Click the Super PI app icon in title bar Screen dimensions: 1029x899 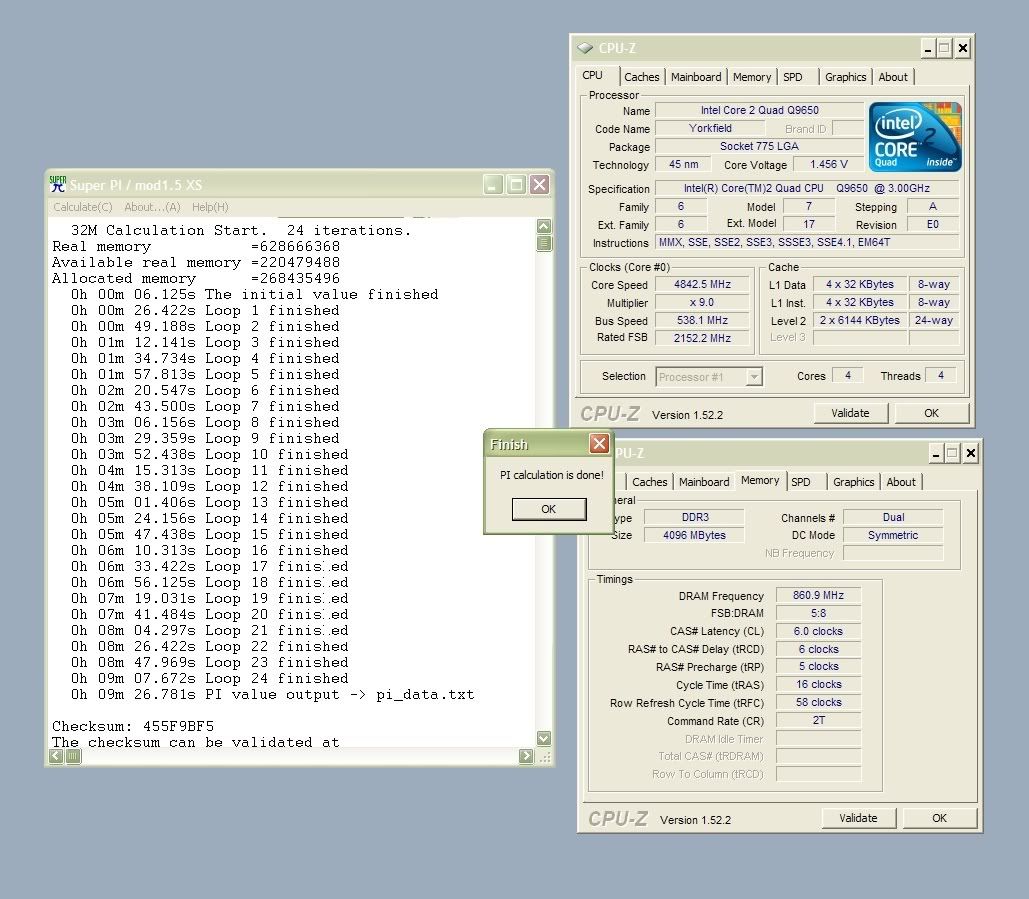pos(58,184)
